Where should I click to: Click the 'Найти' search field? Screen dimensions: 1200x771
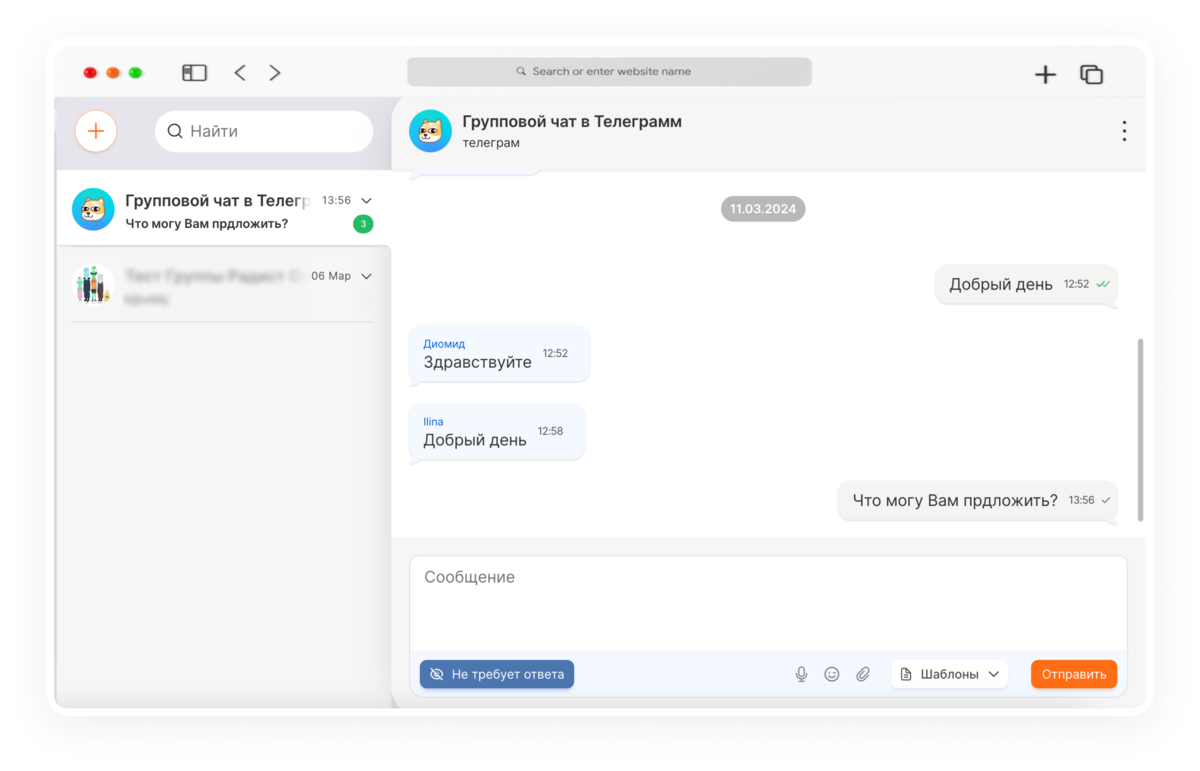tap(264, 131)
